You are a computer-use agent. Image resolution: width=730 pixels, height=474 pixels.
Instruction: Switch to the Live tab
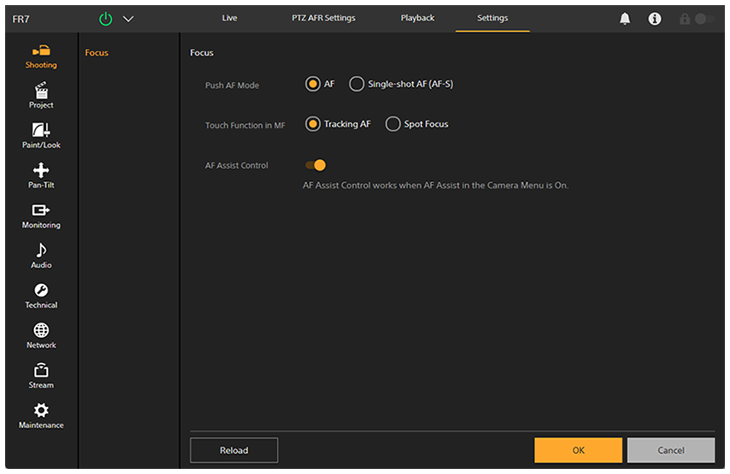229,18
